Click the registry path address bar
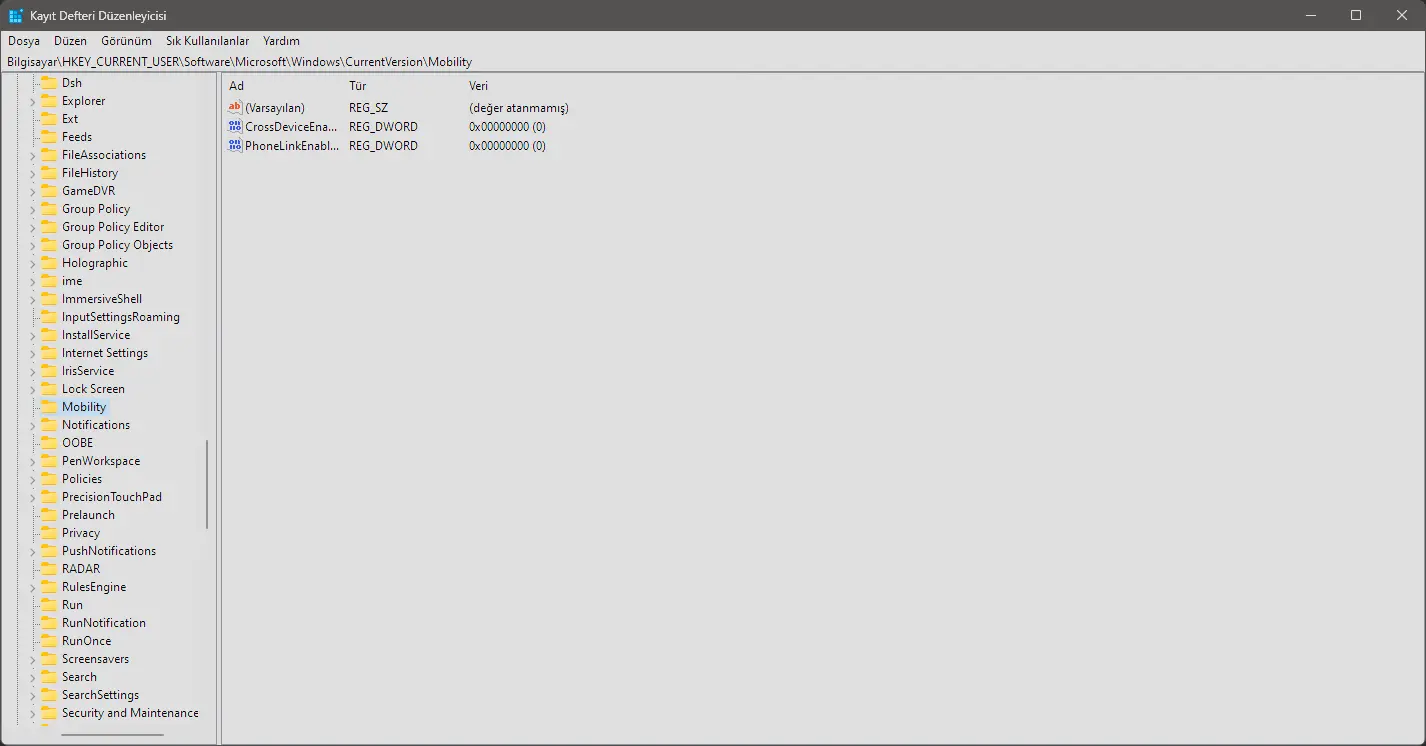 point(713,62)
